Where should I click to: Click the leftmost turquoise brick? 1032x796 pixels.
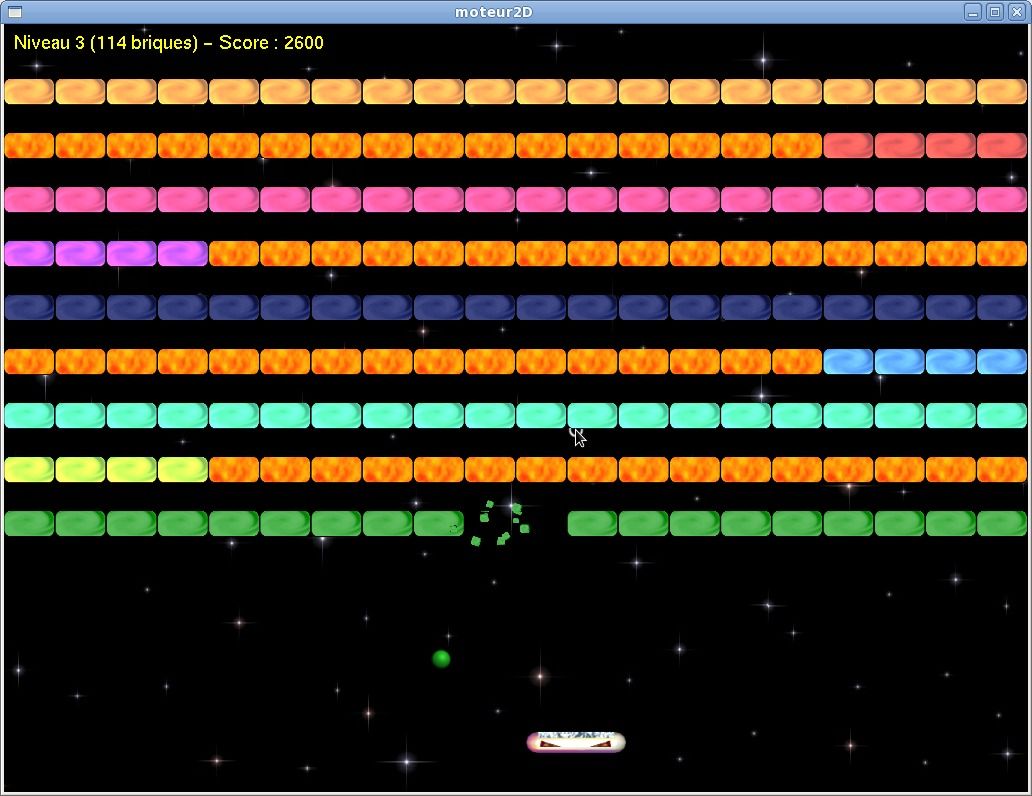29,415
